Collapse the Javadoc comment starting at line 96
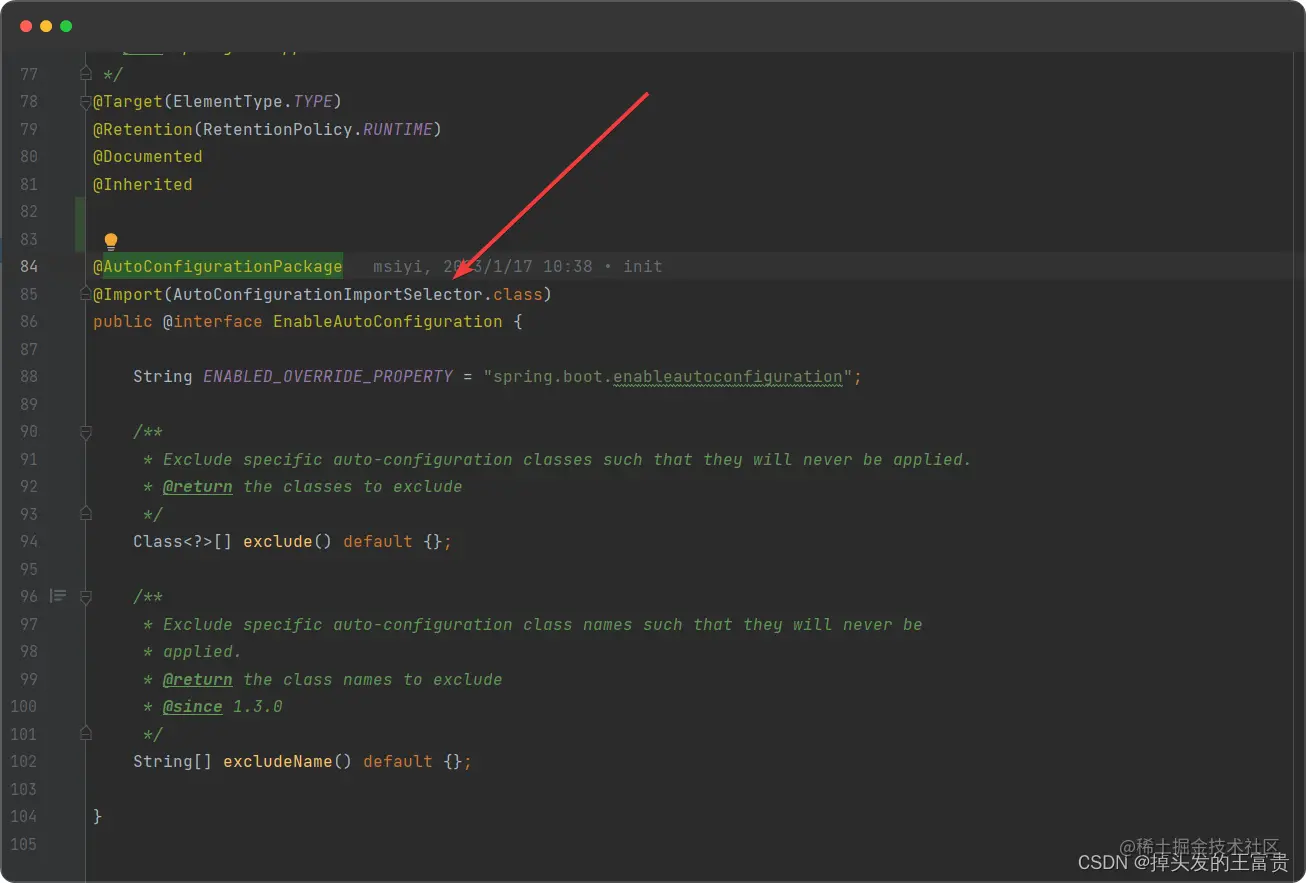This screenshot has width=1306, height=883. pos(86,597)
